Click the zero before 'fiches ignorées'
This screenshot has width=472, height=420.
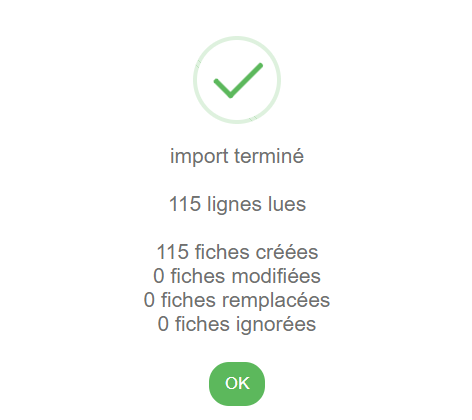[163, 324]
